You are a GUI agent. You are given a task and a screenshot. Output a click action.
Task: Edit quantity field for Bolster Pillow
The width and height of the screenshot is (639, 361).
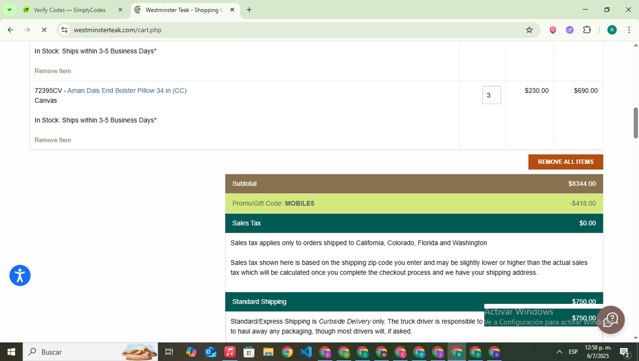(491, 95)
